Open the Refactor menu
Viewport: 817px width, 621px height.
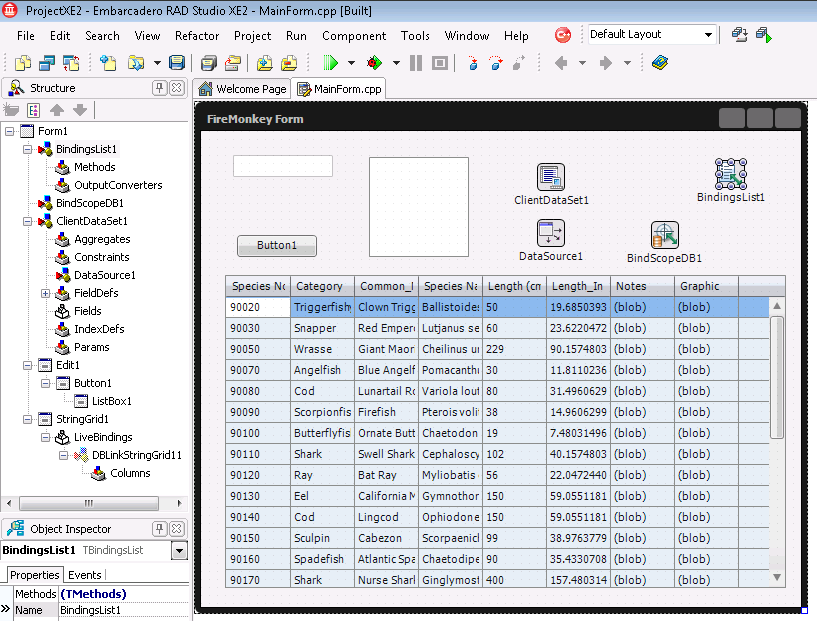pos(197,36)
